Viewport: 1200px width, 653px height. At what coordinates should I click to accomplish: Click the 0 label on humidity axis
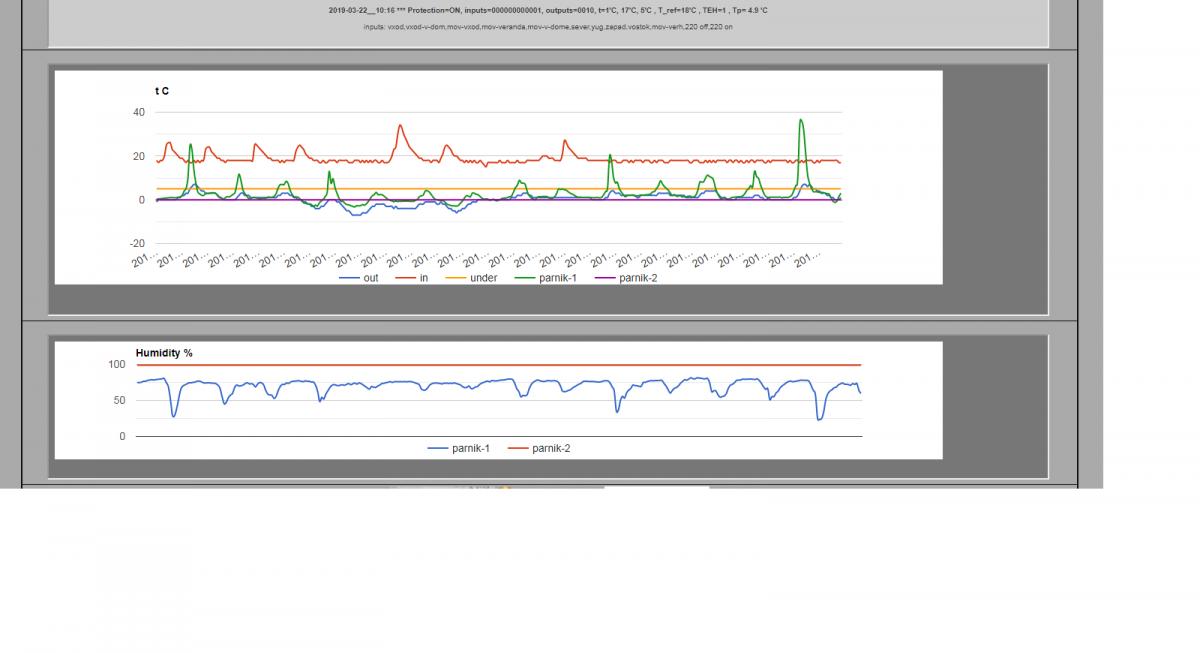pos(123,437)
